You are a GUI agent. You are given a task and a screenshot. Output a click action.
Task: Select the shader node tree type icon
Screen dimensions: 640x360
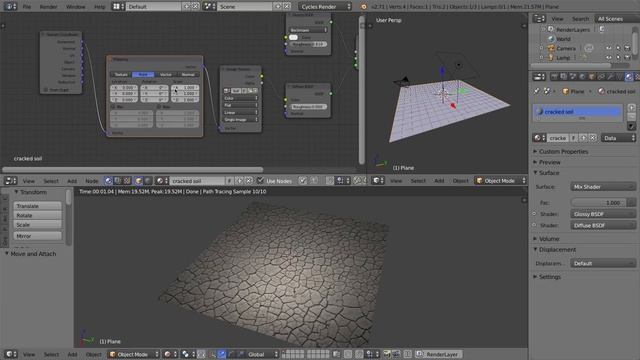[108, 180]
